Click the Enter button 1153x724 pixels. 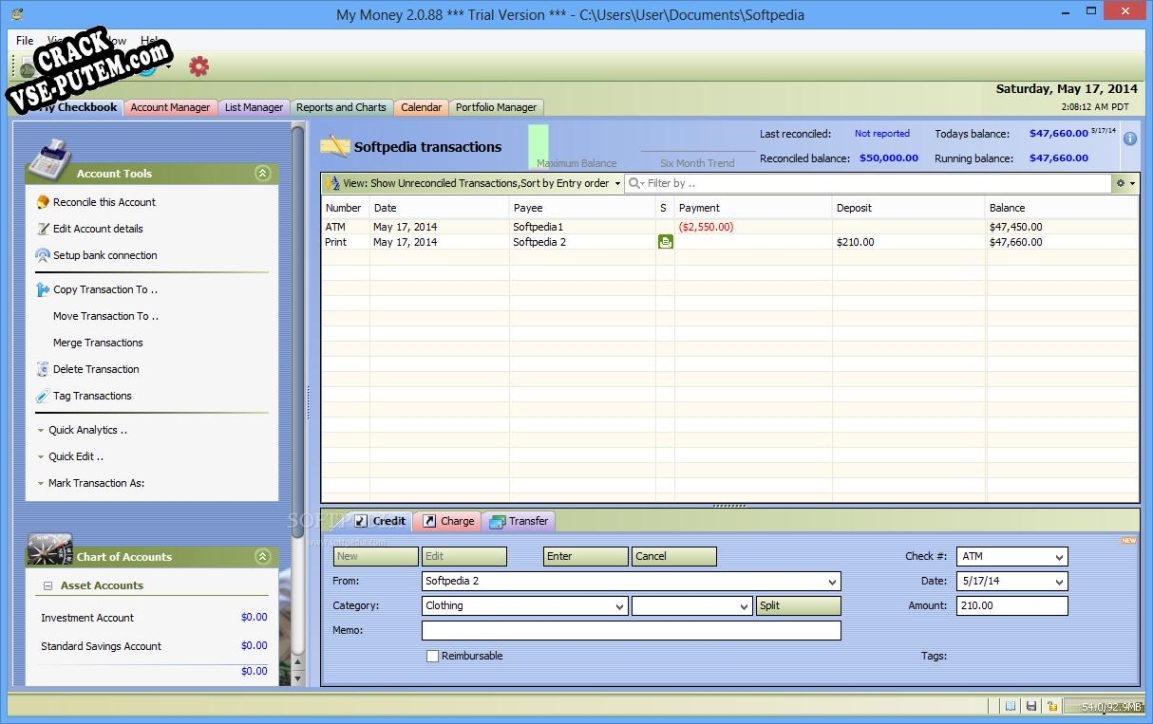585,556
